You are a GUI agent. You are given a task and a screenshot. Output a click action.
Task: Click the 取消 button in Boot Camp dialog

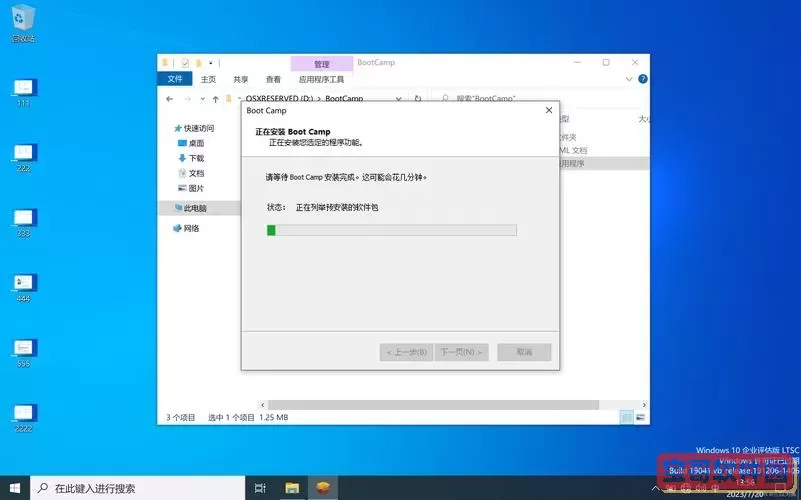(524, 352)
